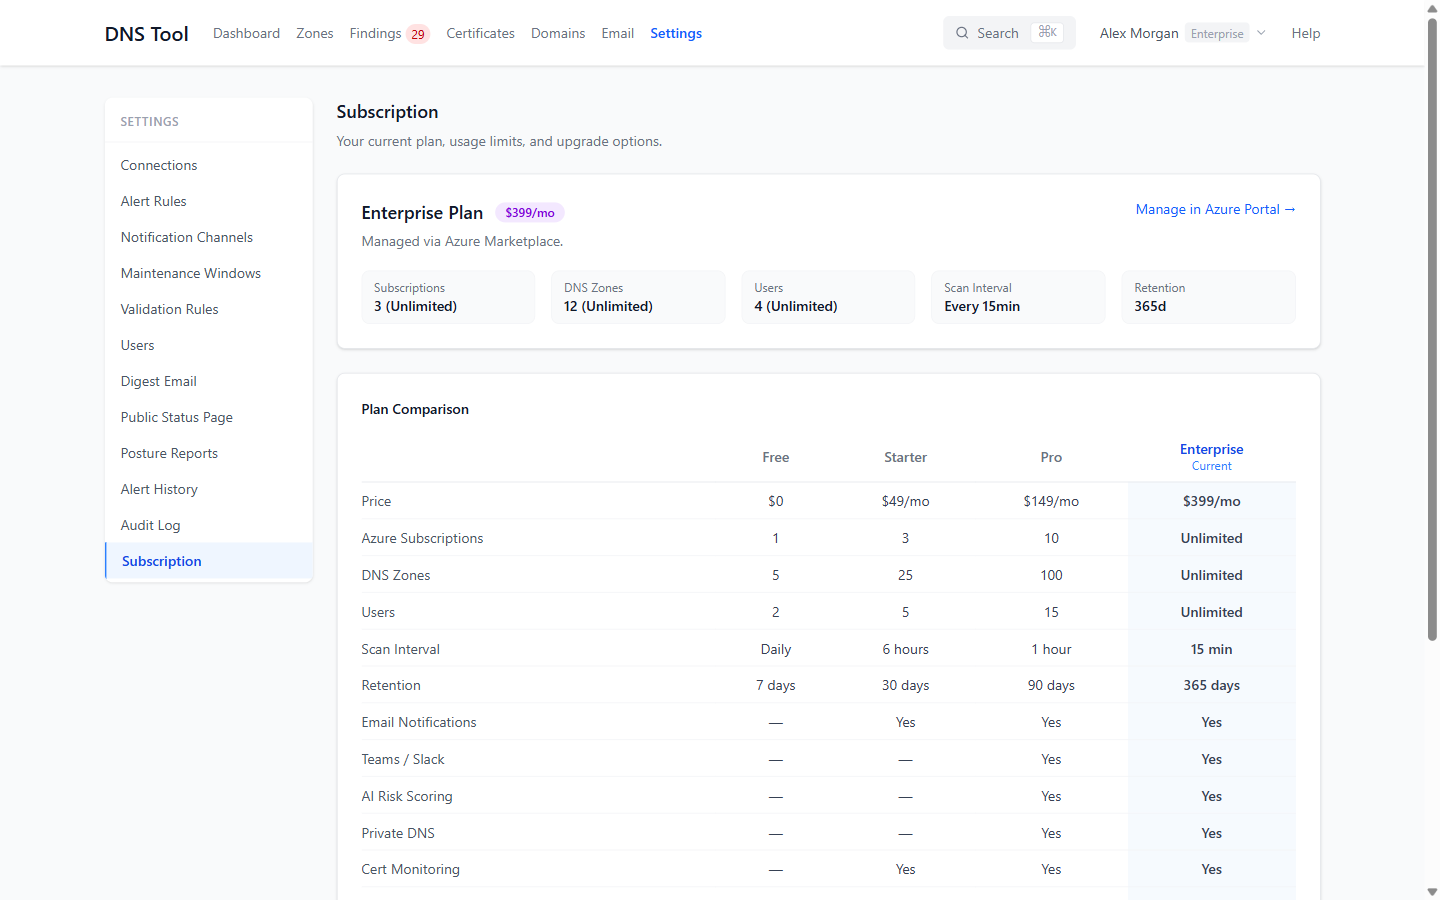Open Users settings in sidebar
The height and width of the screenshot is (900, 1440).
tap(209, 345)
